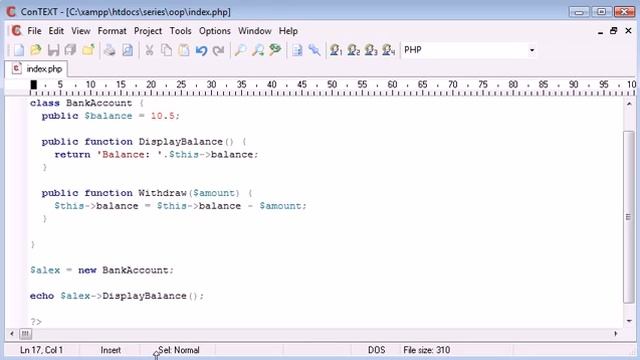Click the ConTEXT icon in menu bar
The image size is (640, 360).
coord(16,31)
